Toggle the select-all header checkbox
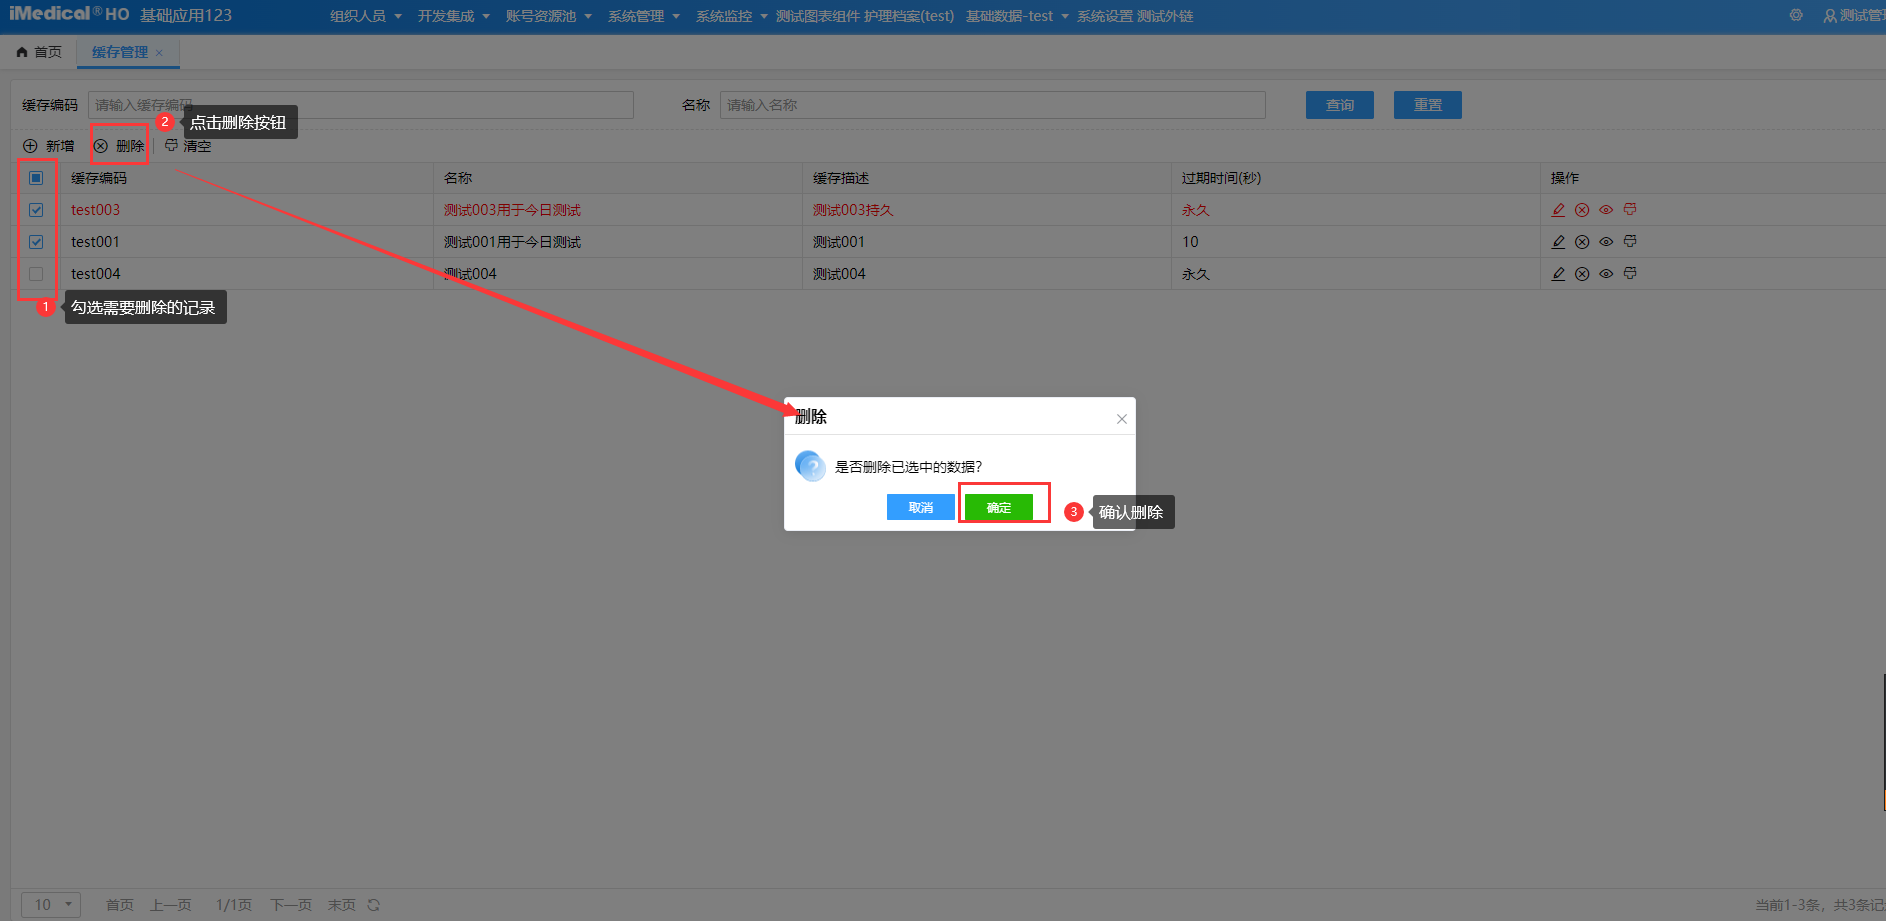The width and height of the screenshot is (1886, 921). (x=36, y=178)
